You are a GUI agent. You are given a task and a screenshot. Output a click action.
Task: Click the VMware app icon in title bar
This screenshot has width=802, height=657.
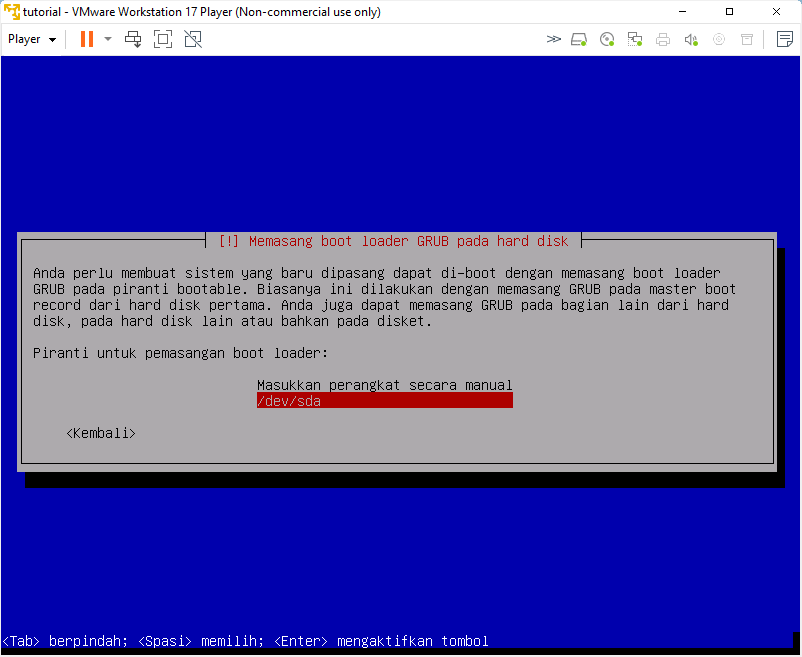point(11,11)
